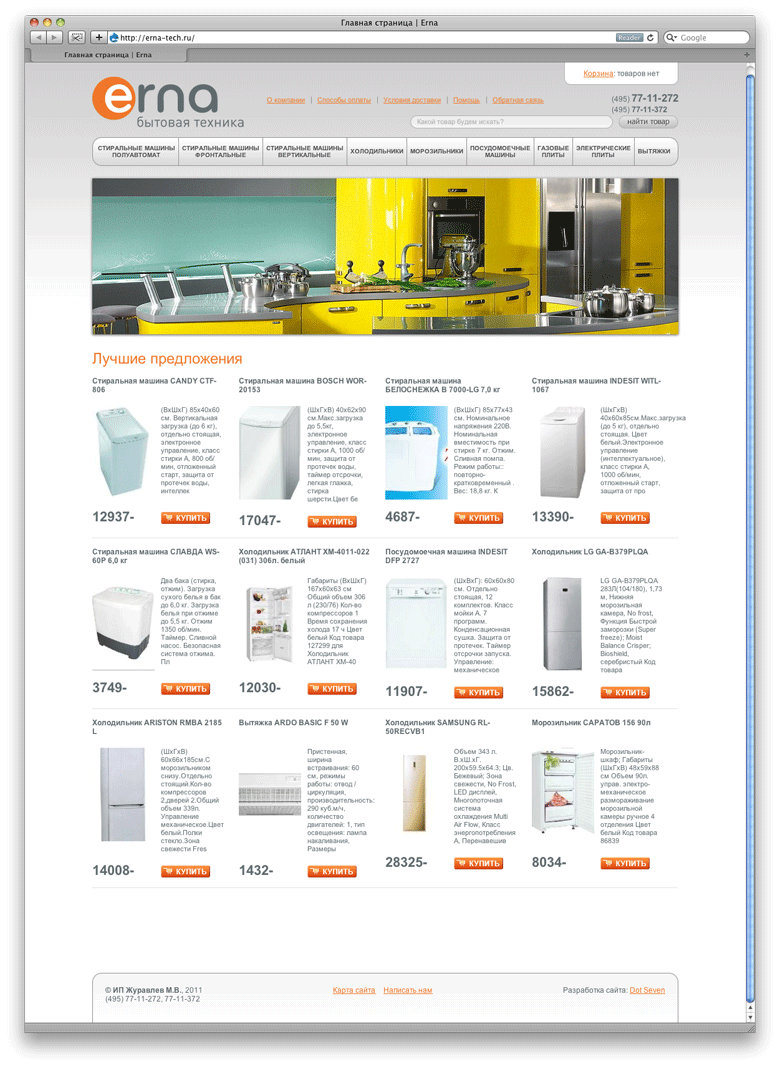This screenshot has height=1067, width=780.
Task: Reload the page with the refresh icon
Action: (651, 37)
